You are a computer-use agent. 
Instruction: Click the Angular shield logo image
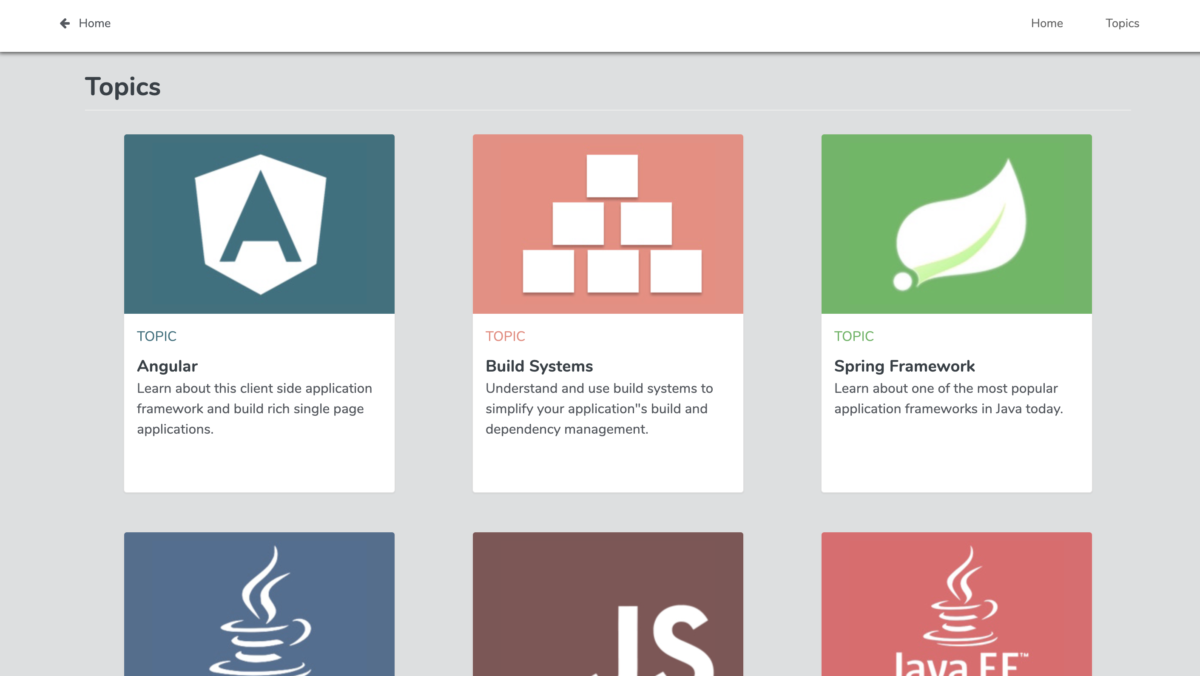(x=259, y=223)
